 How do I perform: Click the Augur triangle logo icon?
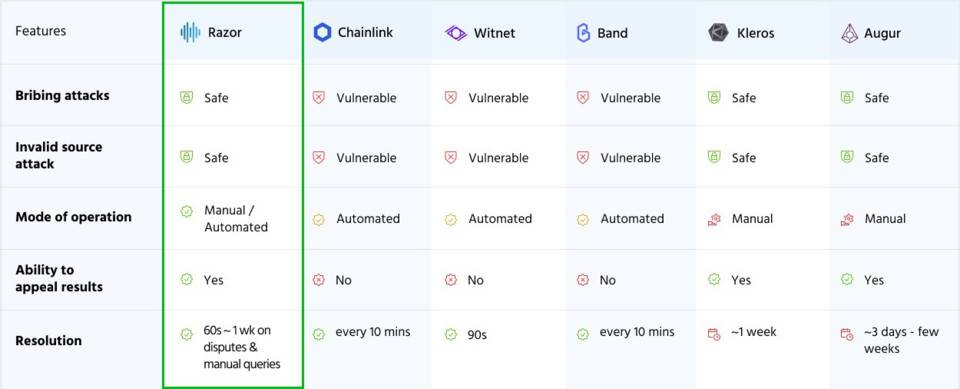[849, 32]
